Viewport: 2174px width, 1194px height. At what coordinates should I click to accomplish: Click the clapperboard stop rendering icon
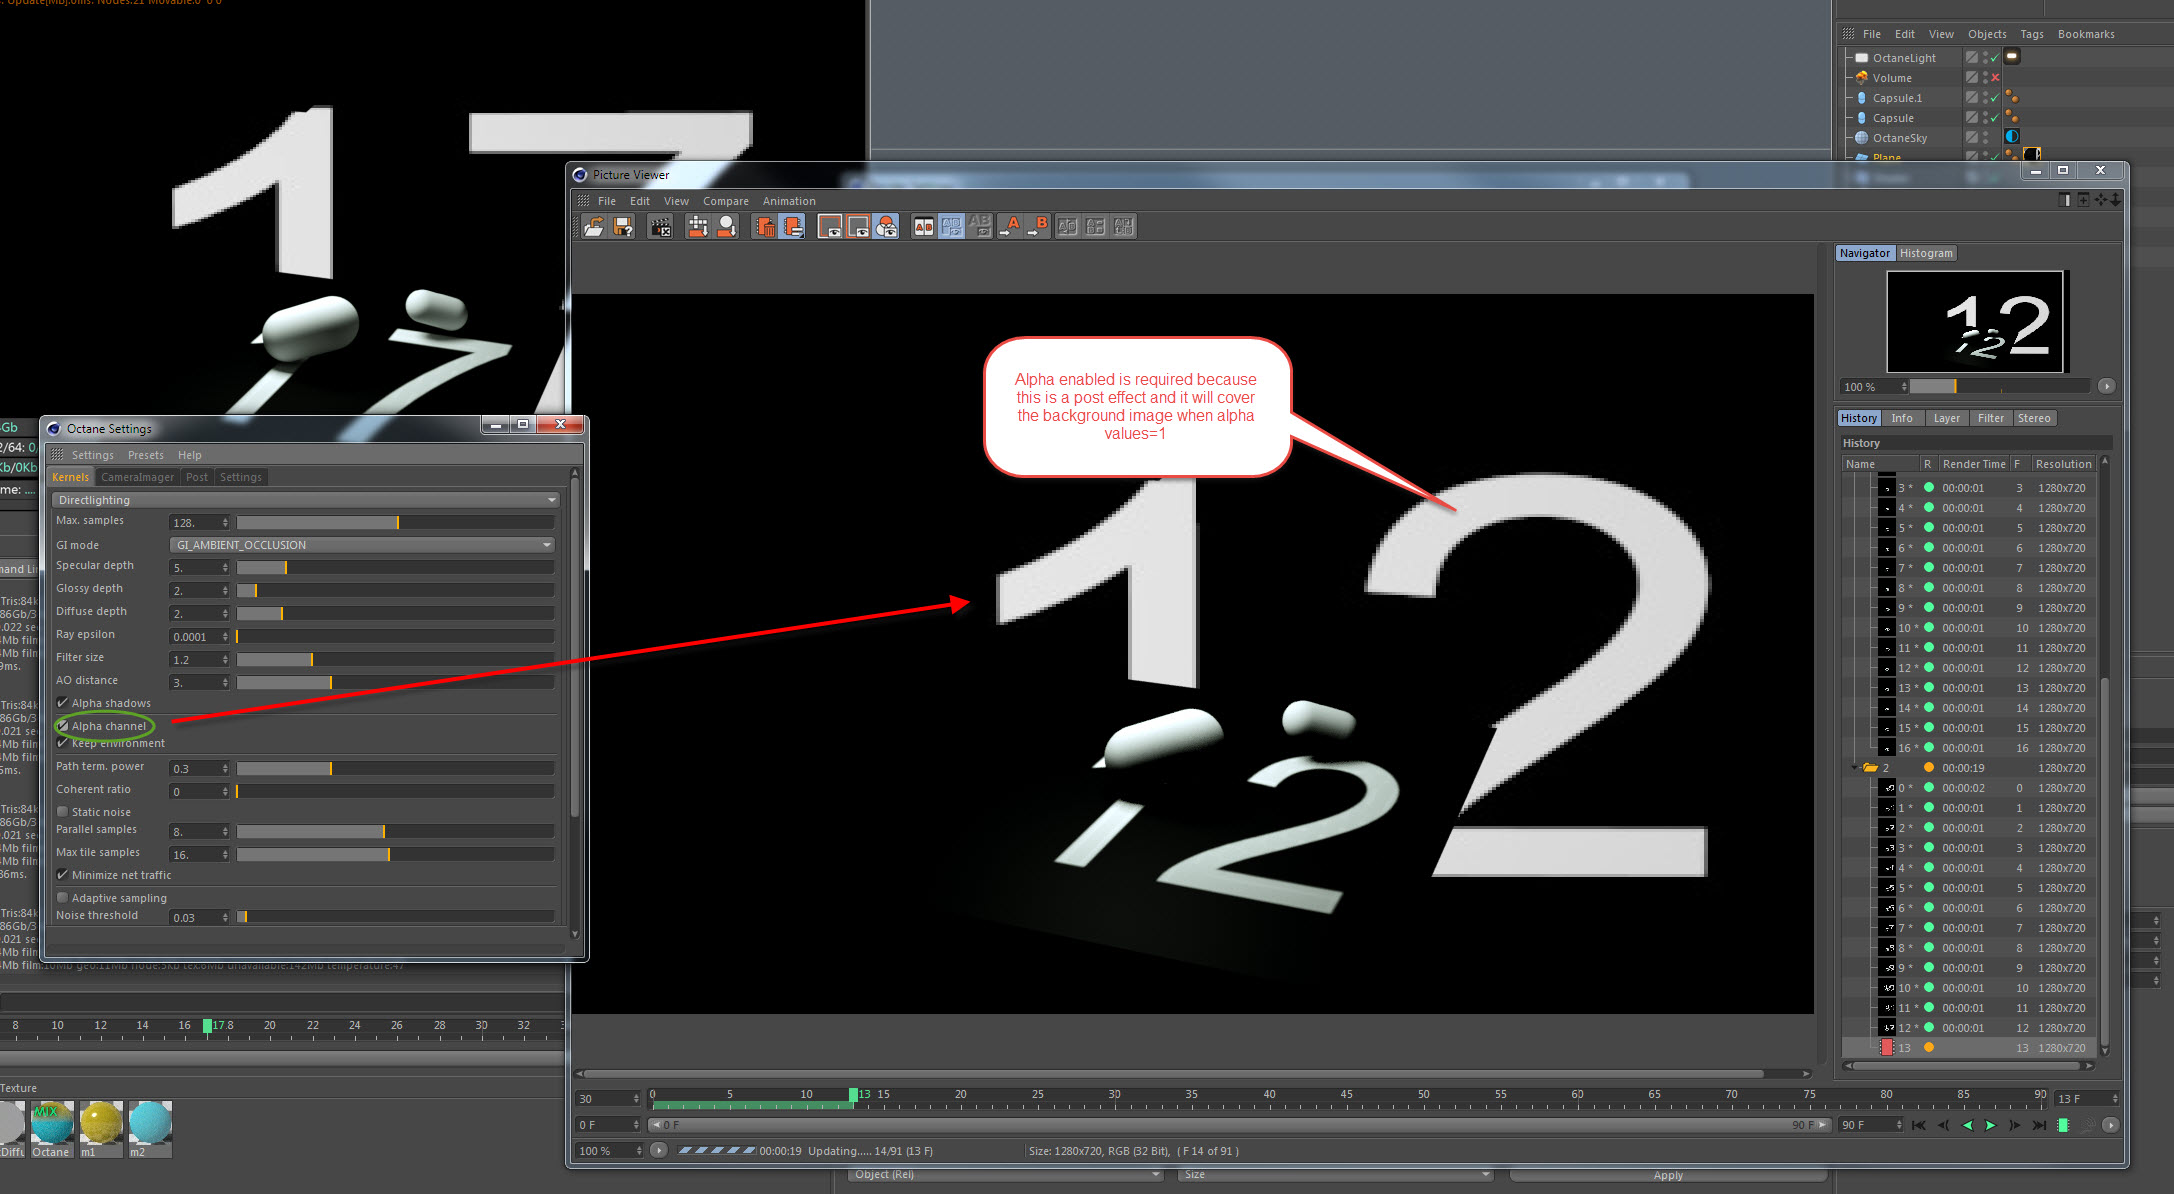click(x=660, y=227)
